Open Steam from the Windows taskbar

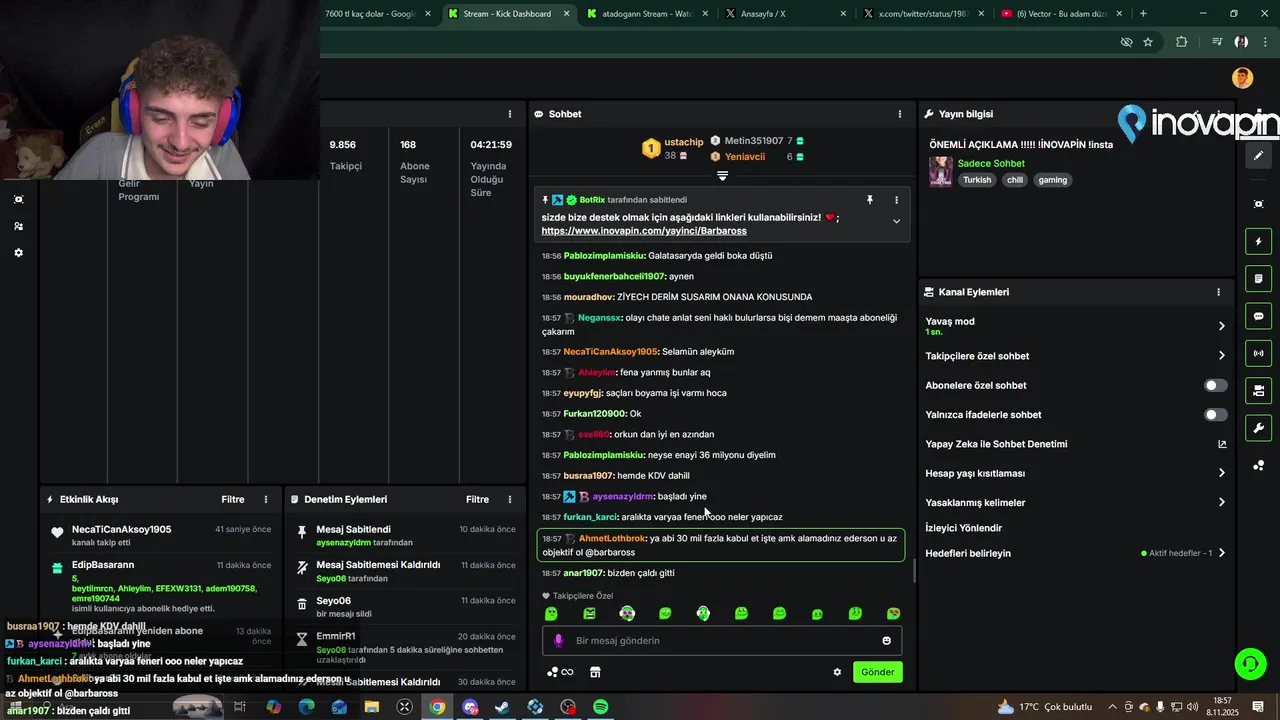tap(502, 707)
